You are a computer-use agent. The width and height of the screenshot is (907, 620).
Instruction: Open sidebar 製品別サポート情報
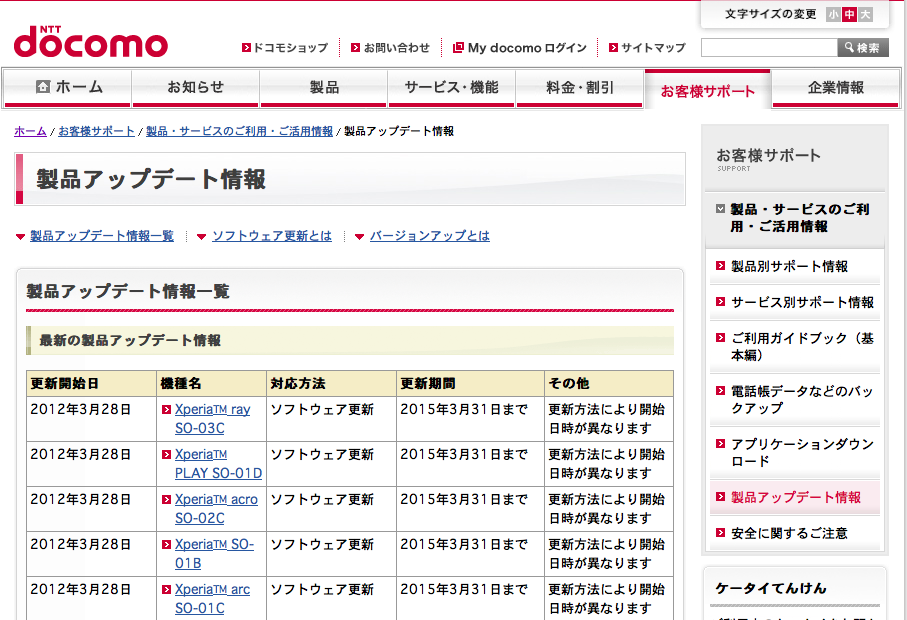click(x=789, y=267)
